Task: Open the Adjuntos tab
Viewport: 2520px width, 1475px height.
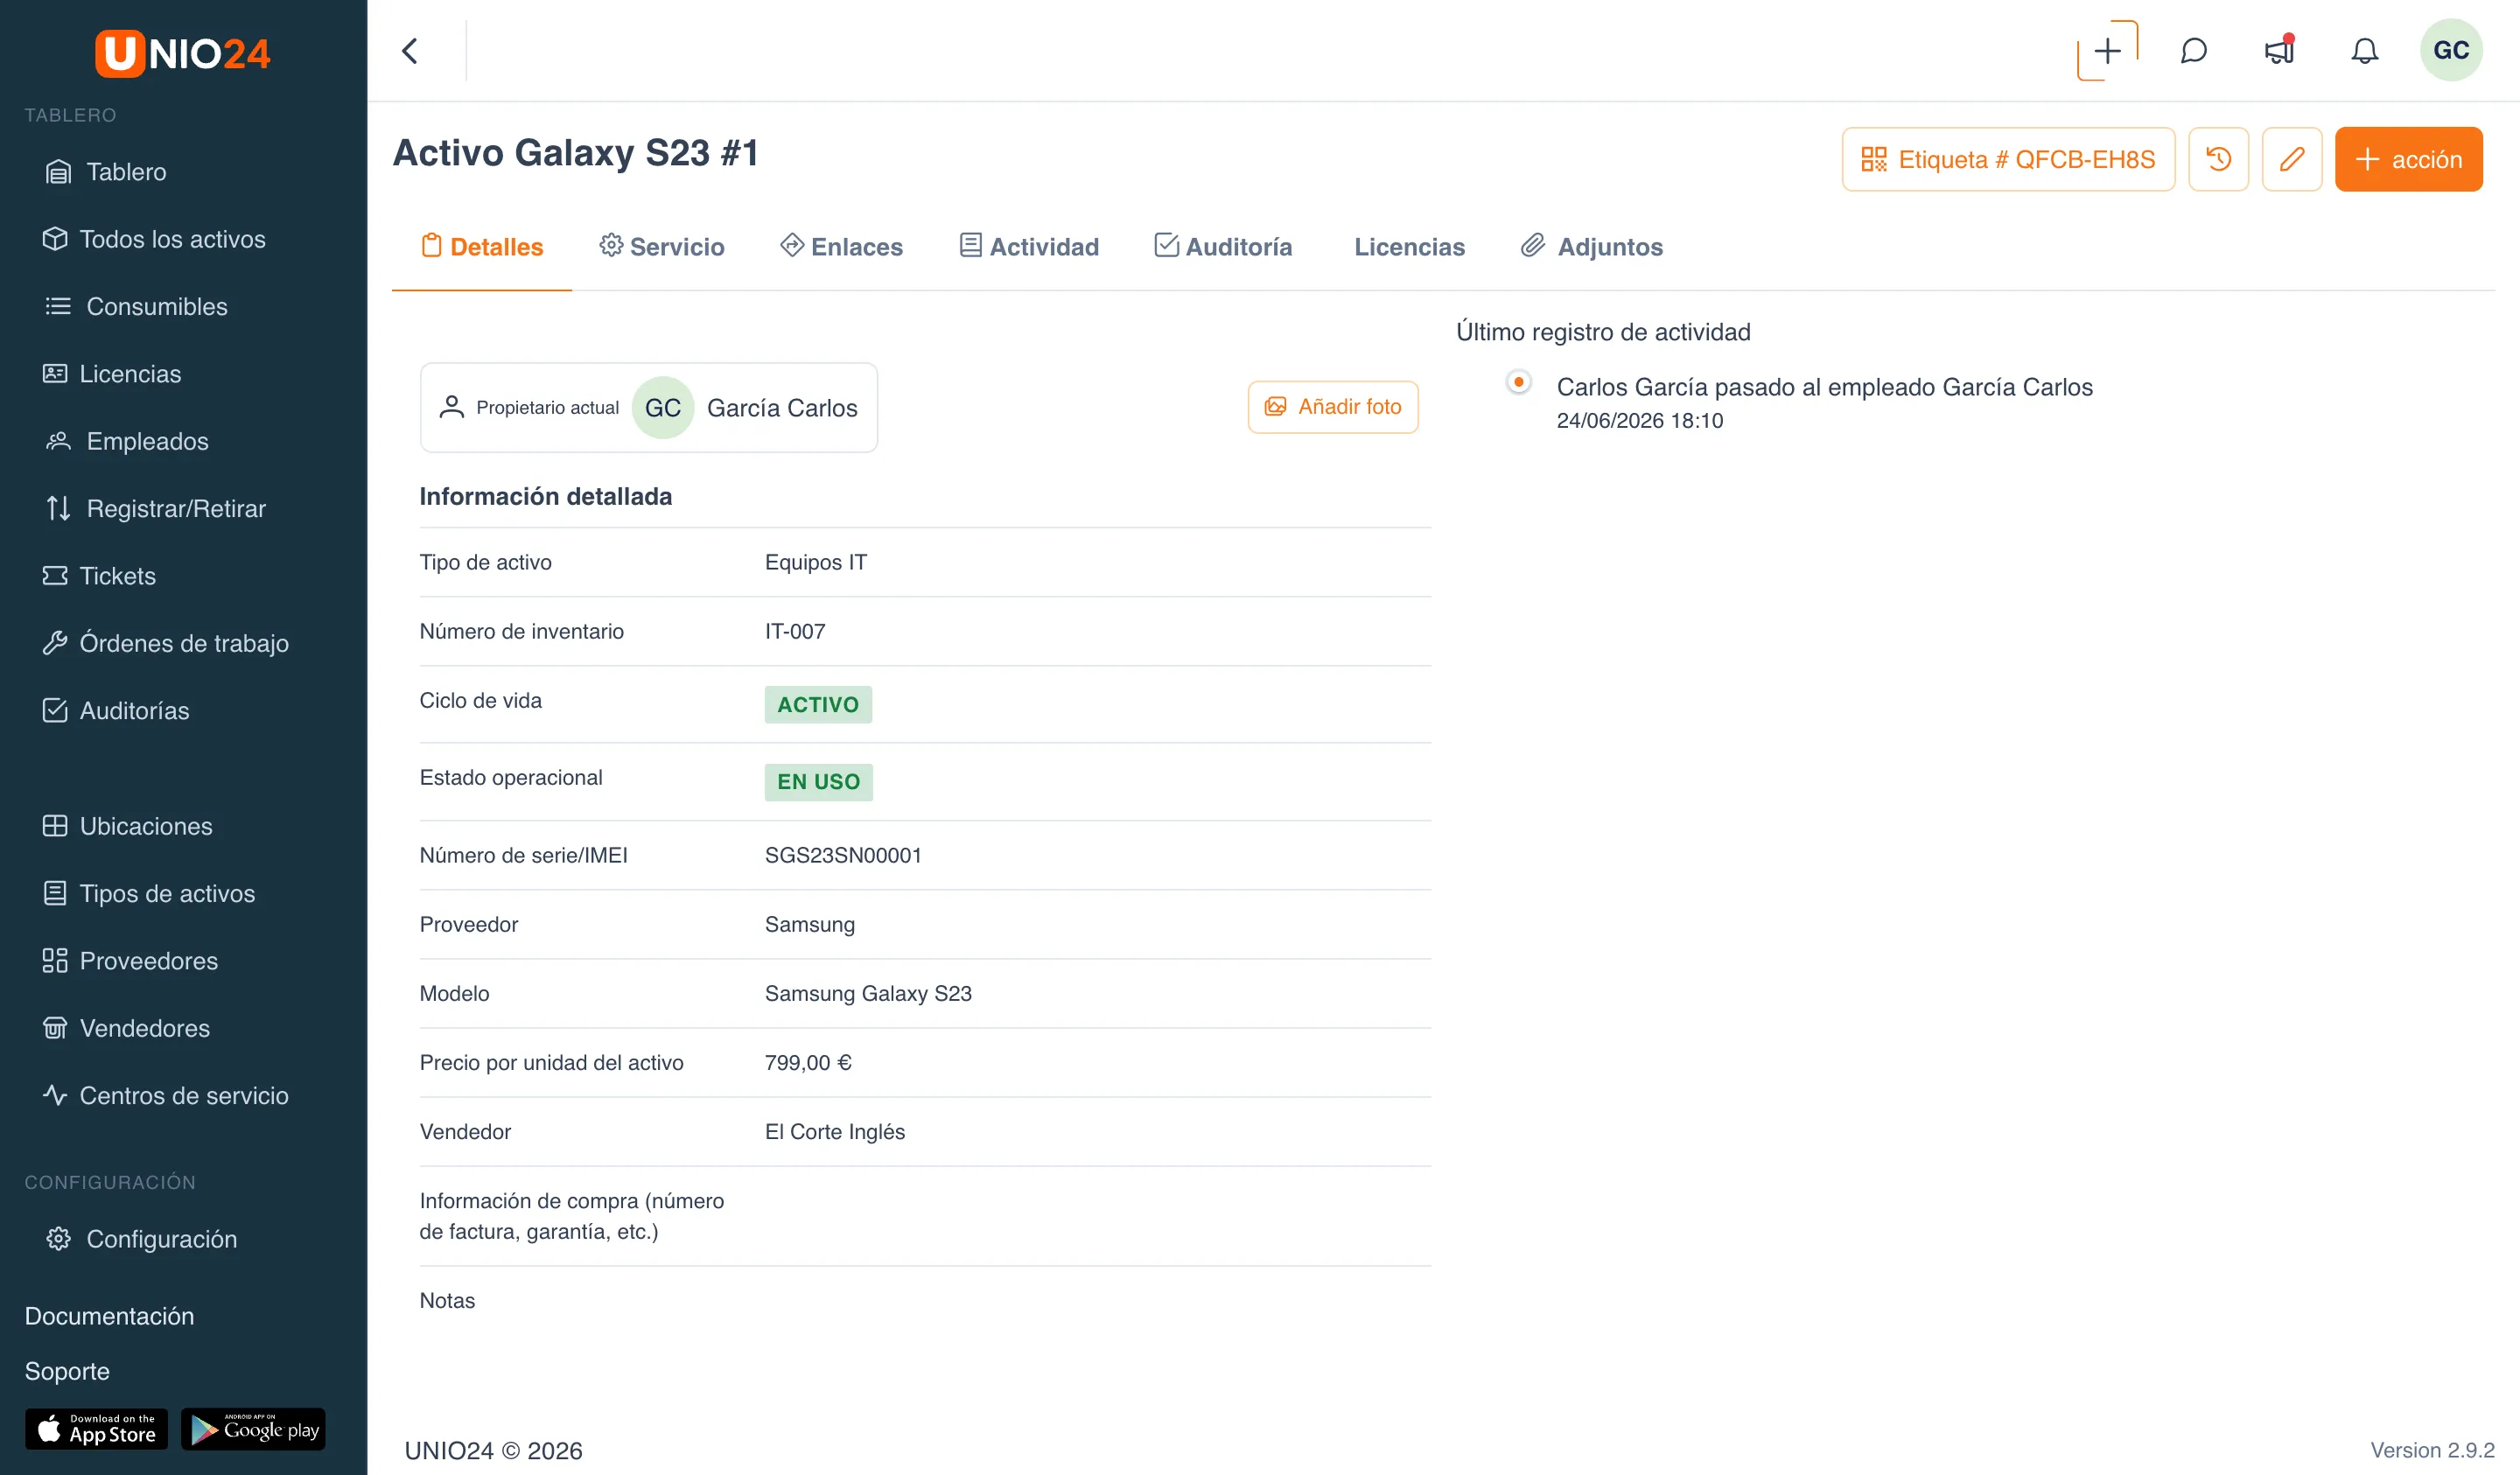Action: click(1592, 247)
